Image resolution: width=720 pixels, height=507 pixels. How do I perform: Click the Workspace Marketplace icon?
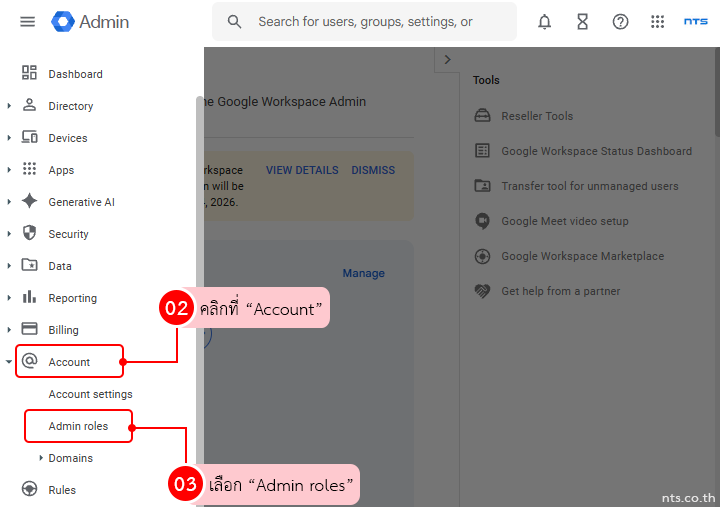tap(482, 256)
